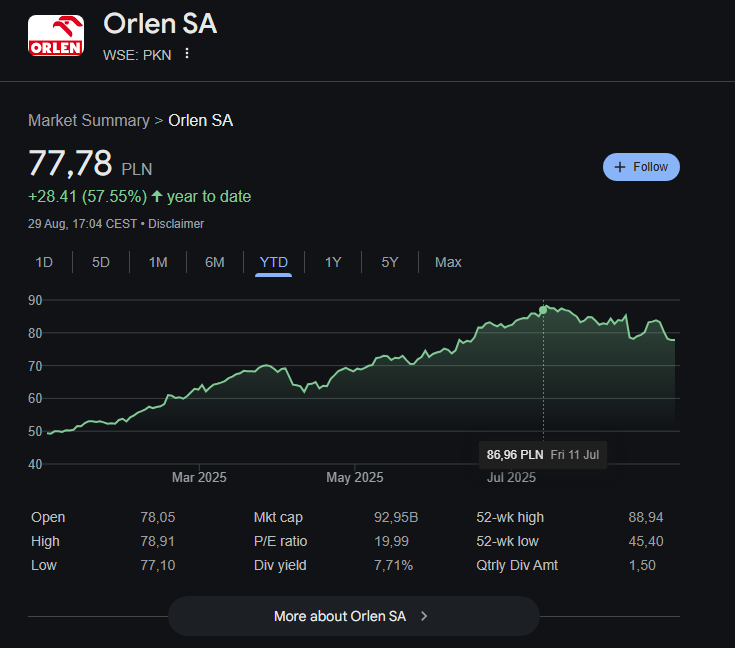
Task: Click the May 2025 axis label
Action: [x=355, y=477]
